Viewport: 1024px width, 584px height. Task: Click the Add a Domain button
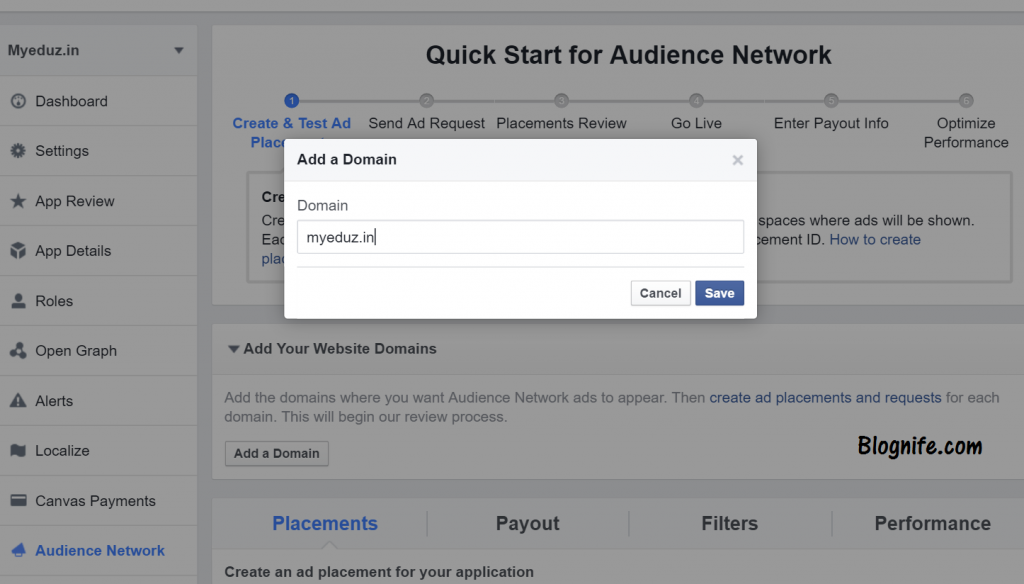point(276,453)
